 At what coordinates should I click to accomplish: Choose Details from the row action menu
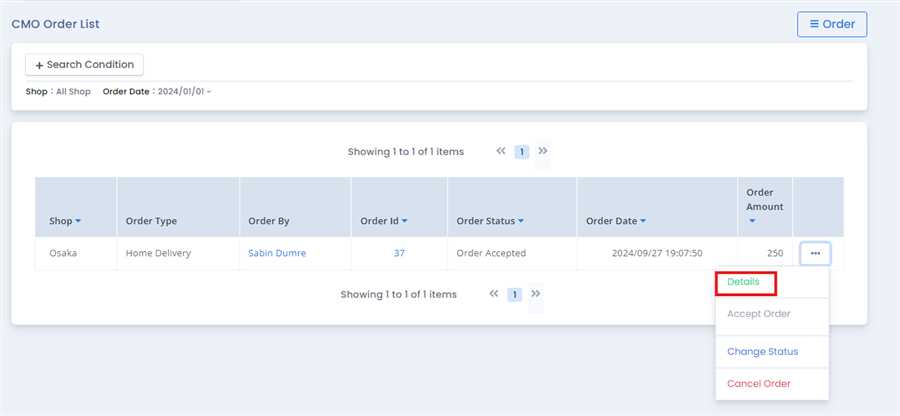(743, 283)
